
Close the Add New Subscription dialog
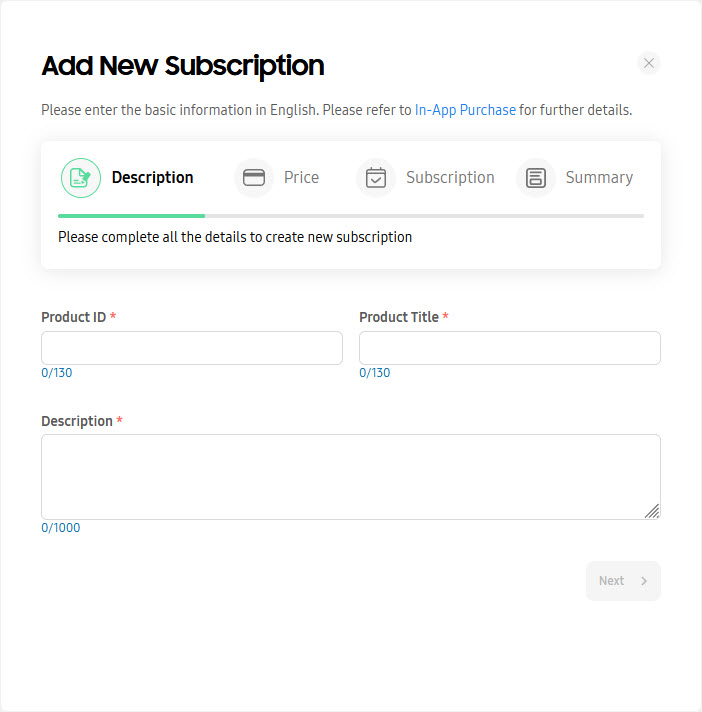tap(648, 63)
